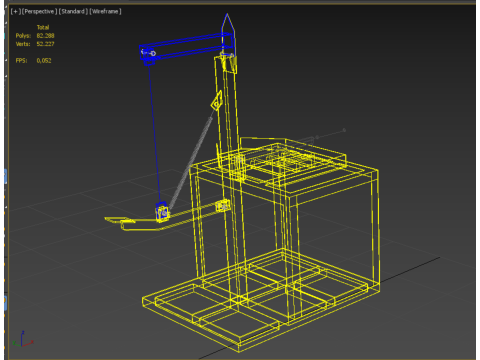The image size is (480, 360).
Task: Select the blue joint block on the pedal
Action: [162, 211]
